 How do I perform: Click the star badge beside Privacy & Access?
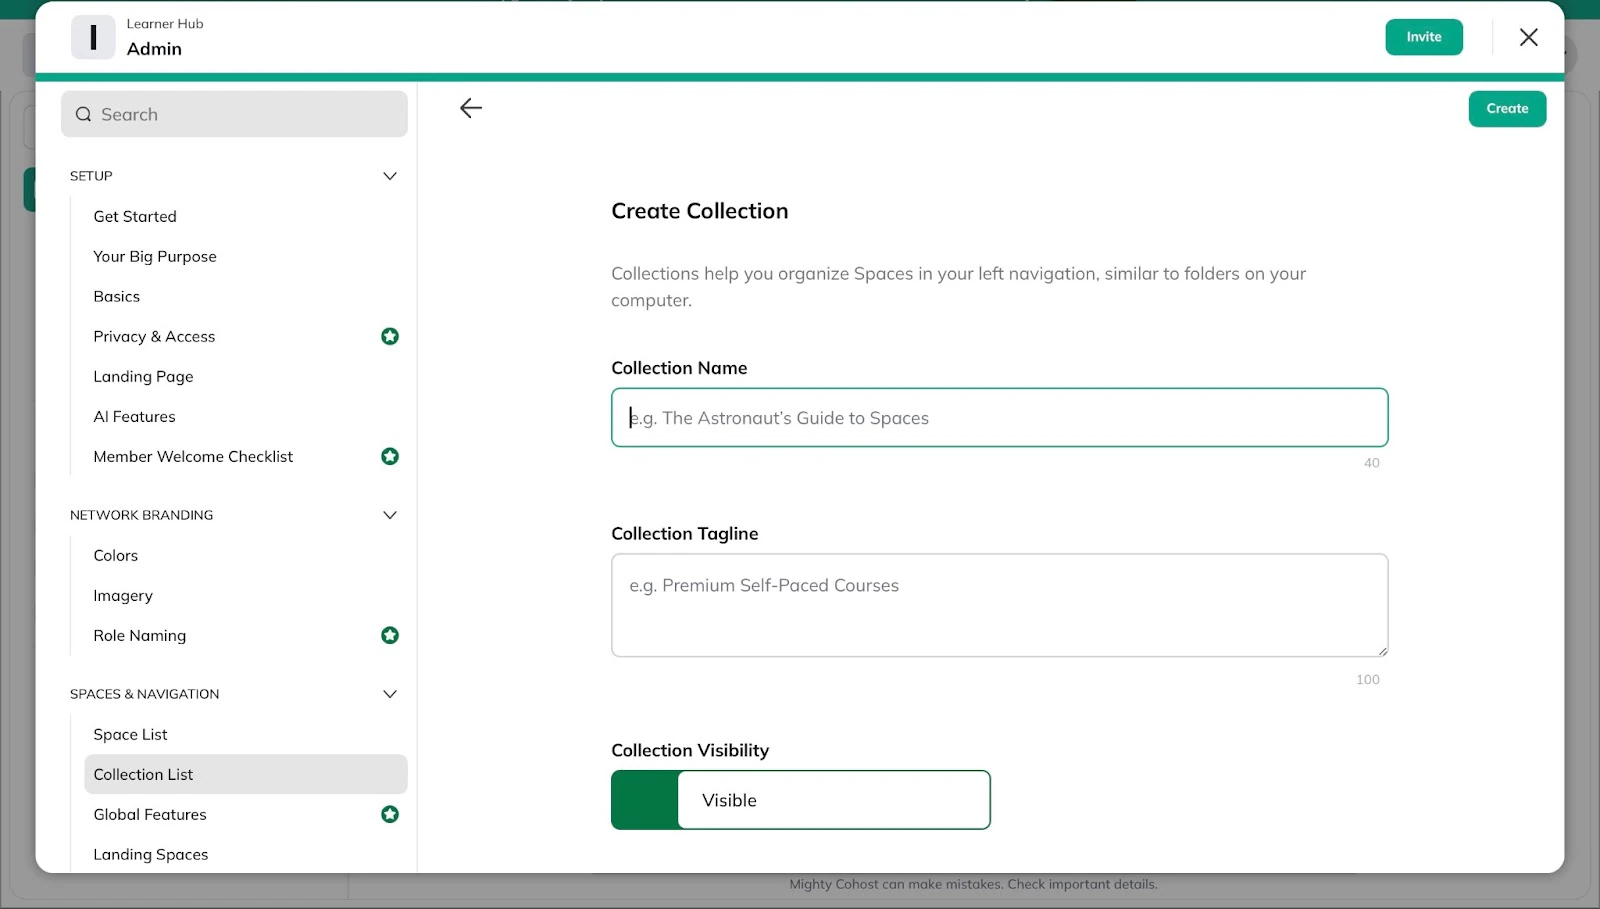click(x=390, y=336)
